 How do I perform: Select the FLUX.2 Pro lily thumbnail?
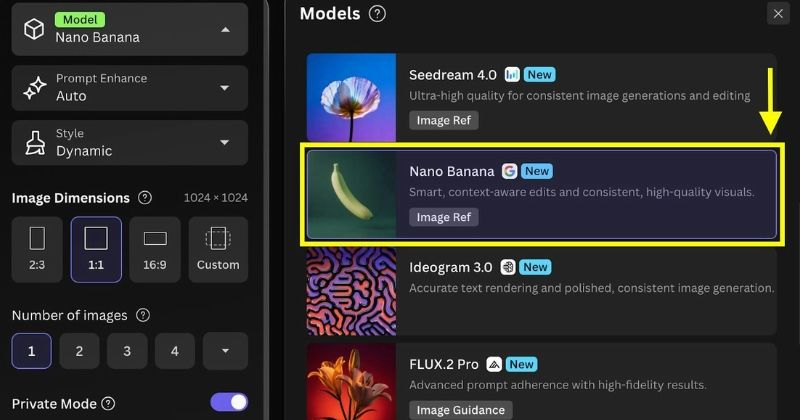[x=351, y=382]
